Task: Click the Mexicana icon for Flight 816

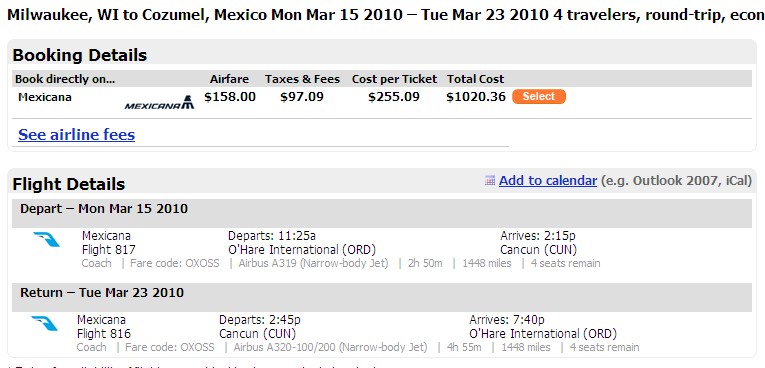Action: point(44,324)
